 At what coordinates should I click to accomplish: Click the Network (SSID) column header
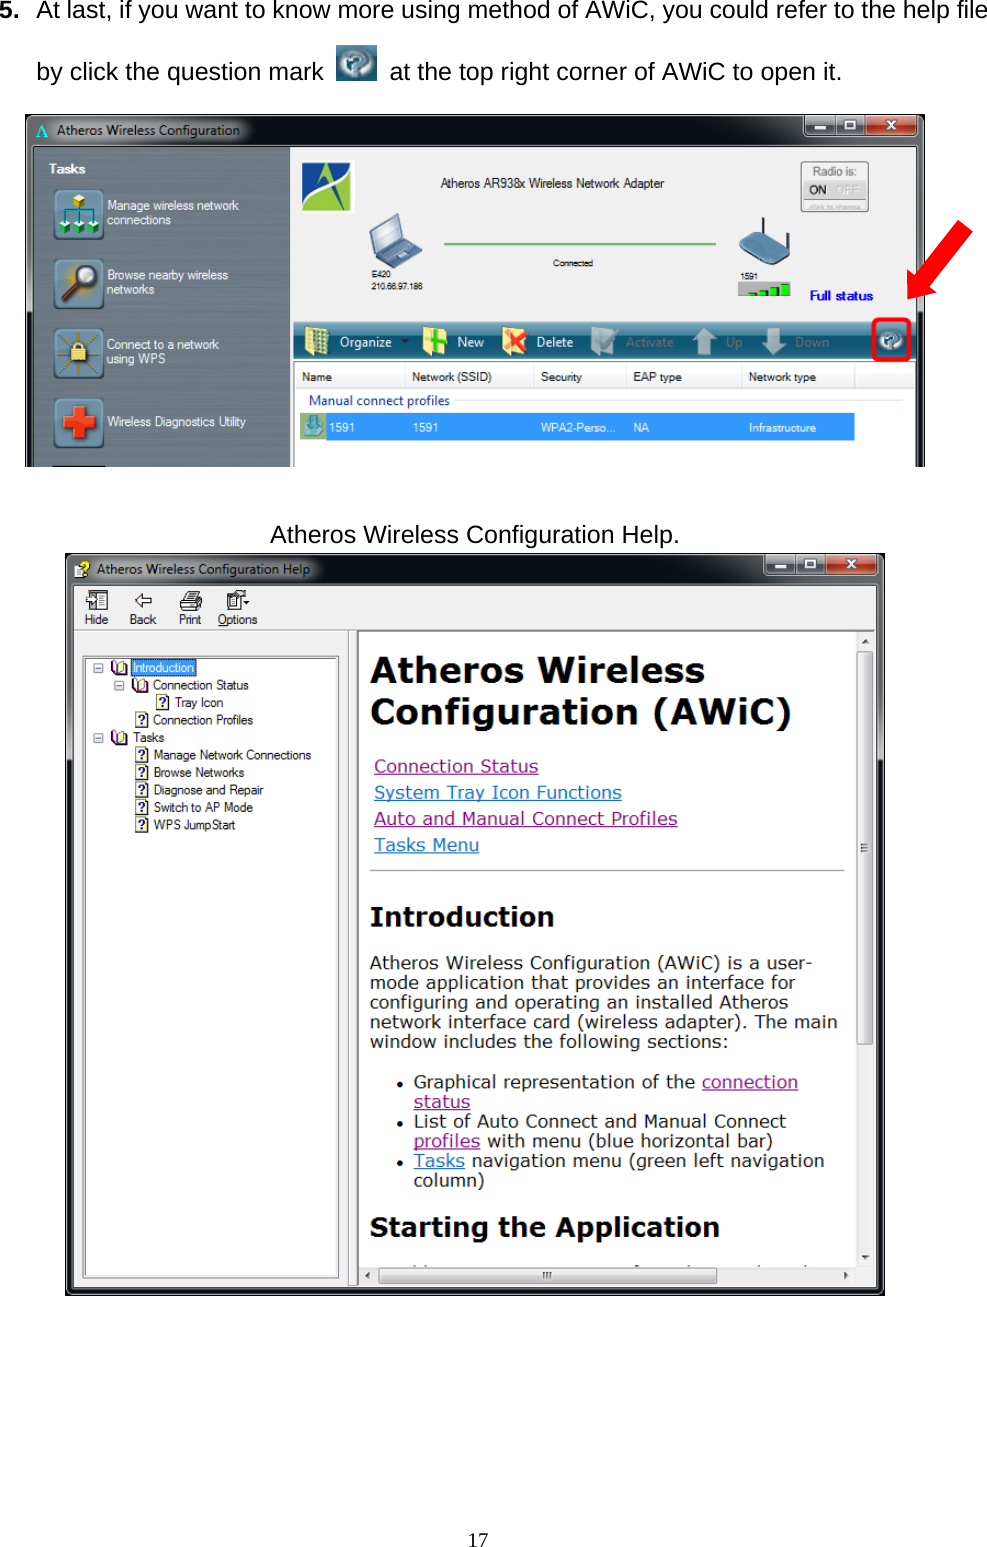click(x=468, y=377)
